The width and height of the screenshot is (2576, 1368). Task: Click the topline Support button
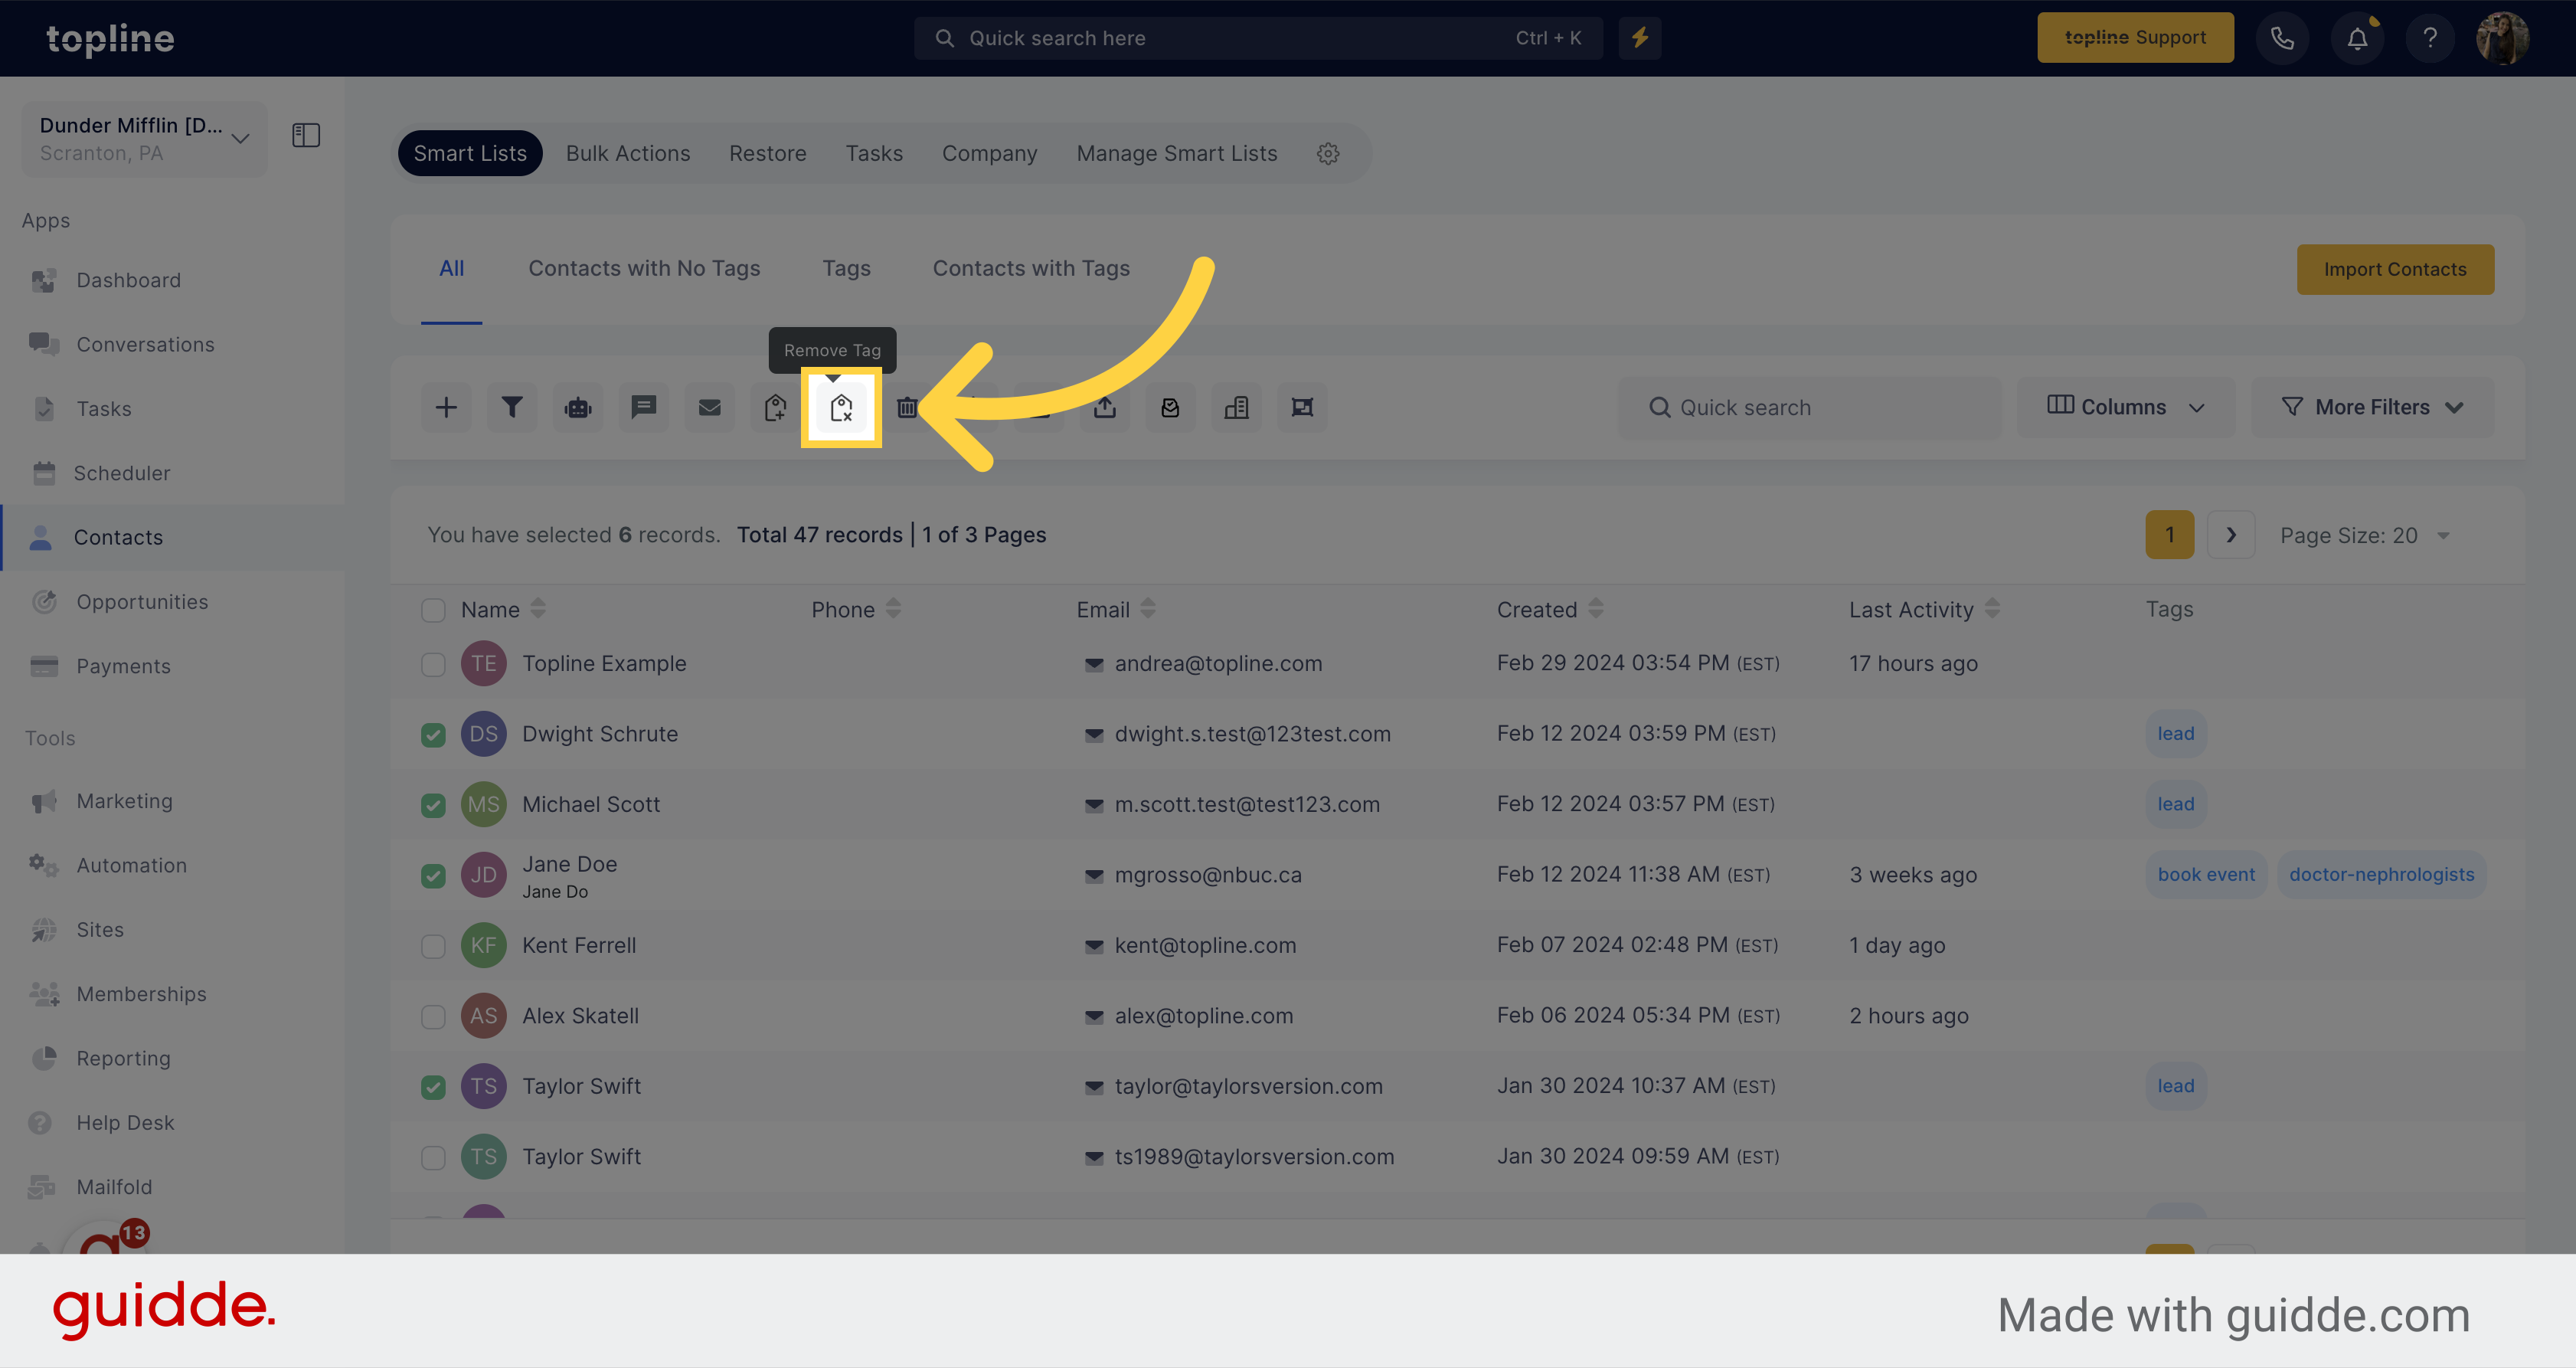tap(2135, 38)
